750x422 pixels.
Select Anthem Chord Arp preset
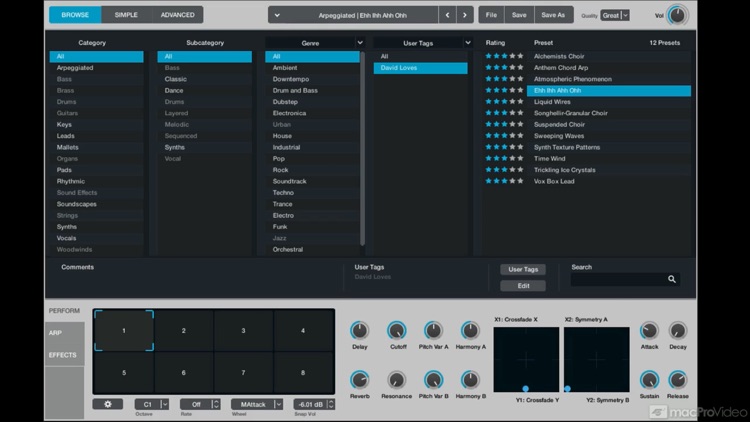coord(608,68)
